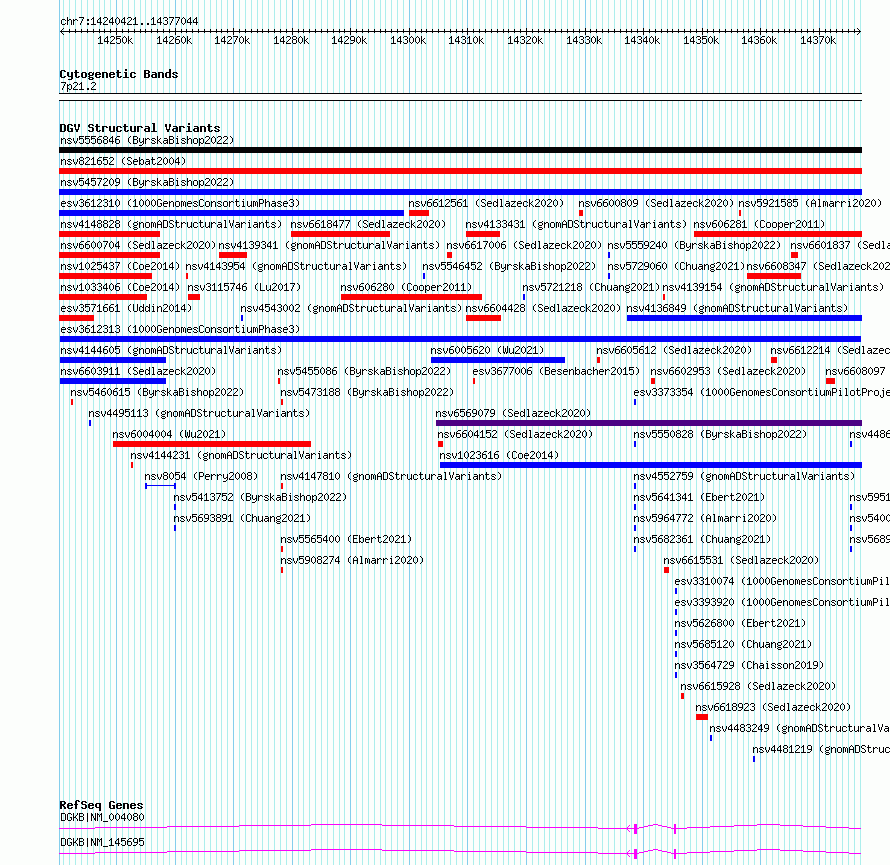890x865 pixels.
Task: Select nsv6615531 (Sedlazeck2020) label
Action: (x=741, y=560)
